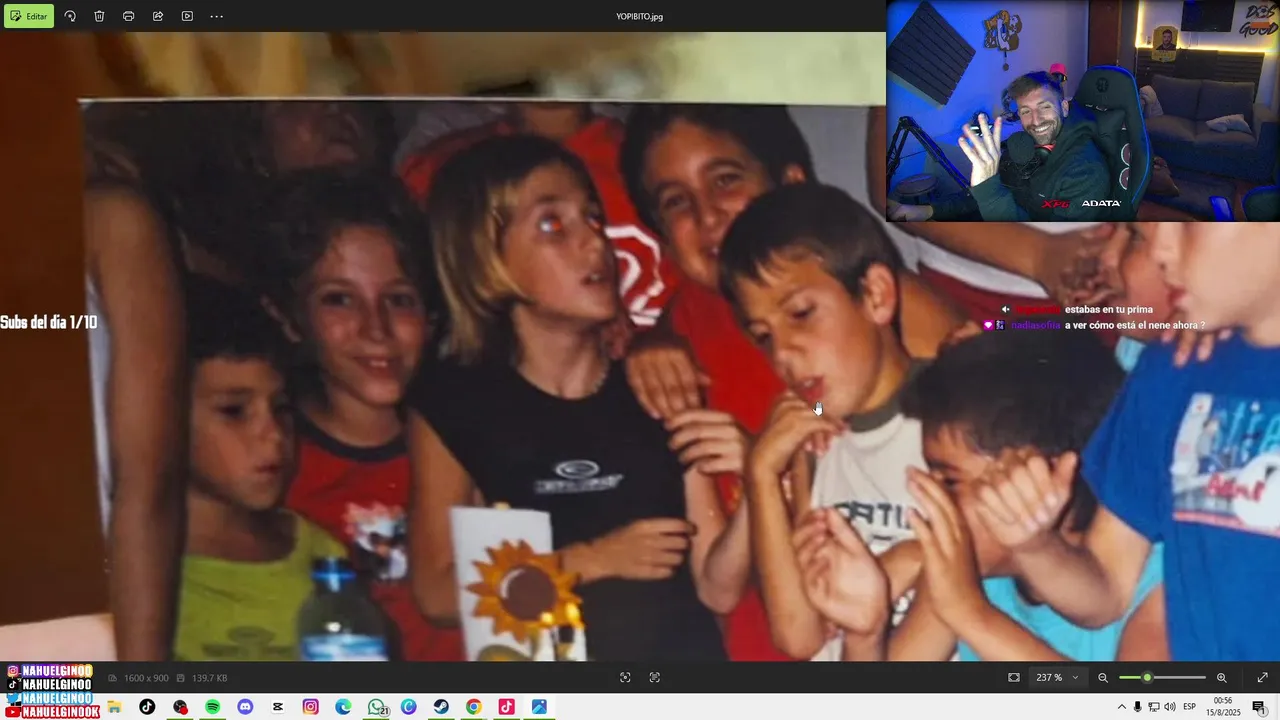Open the black TikTok taskbar icon

pyautogui.click(x=147, y=707)
